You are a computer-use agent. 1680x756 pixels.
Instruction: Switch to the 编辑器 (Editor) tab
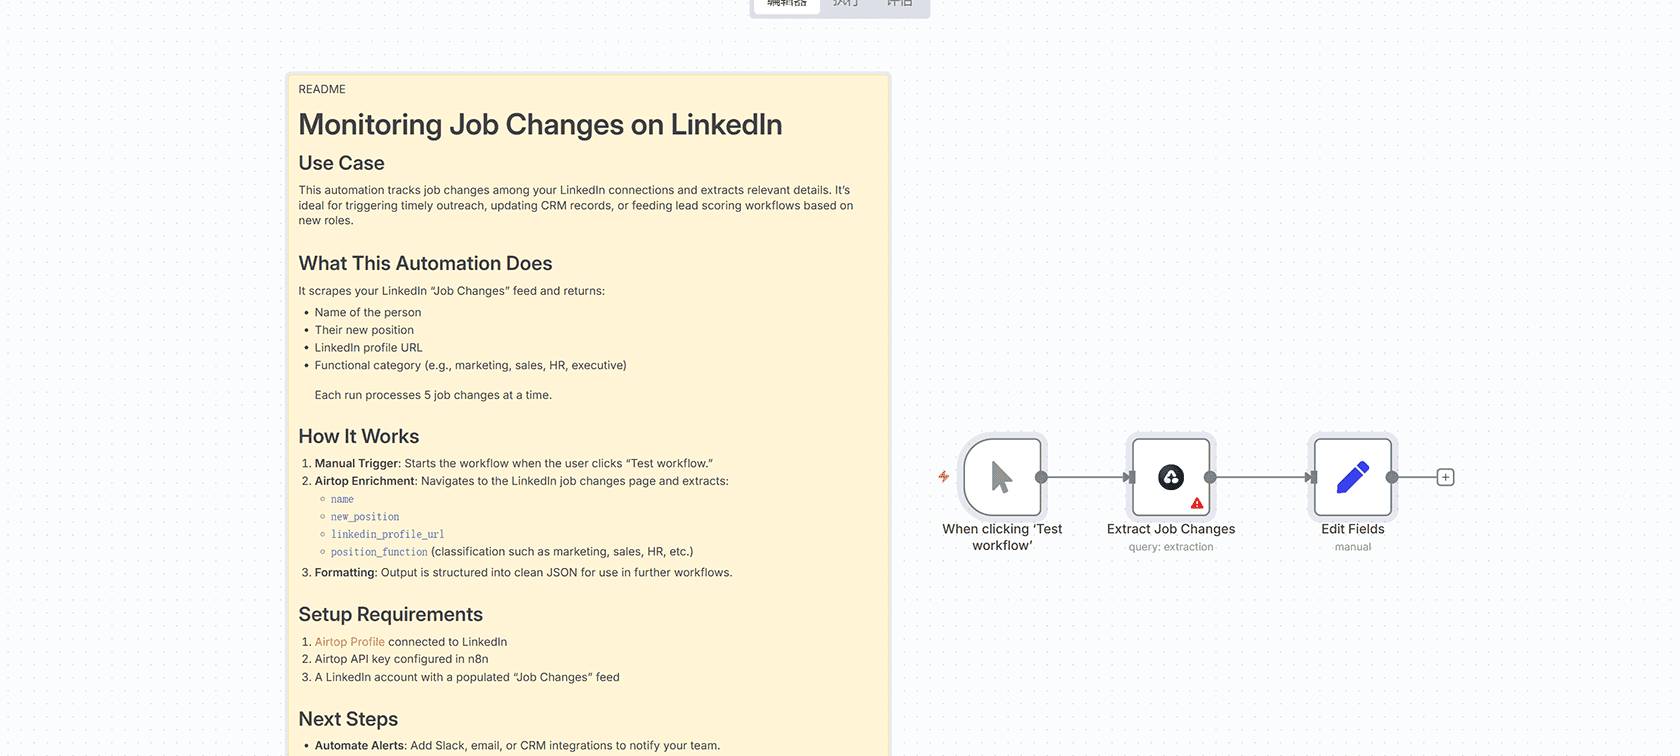(x=787, y=4)
